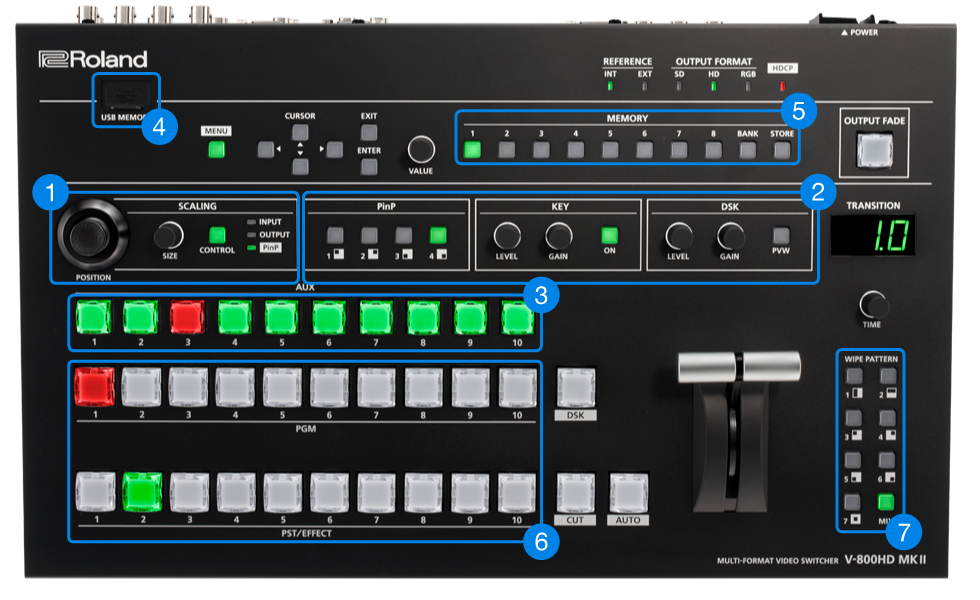Click the CURSOR right button
The width and height of the screenshot is (980, 600).
[x=334, y=149]
